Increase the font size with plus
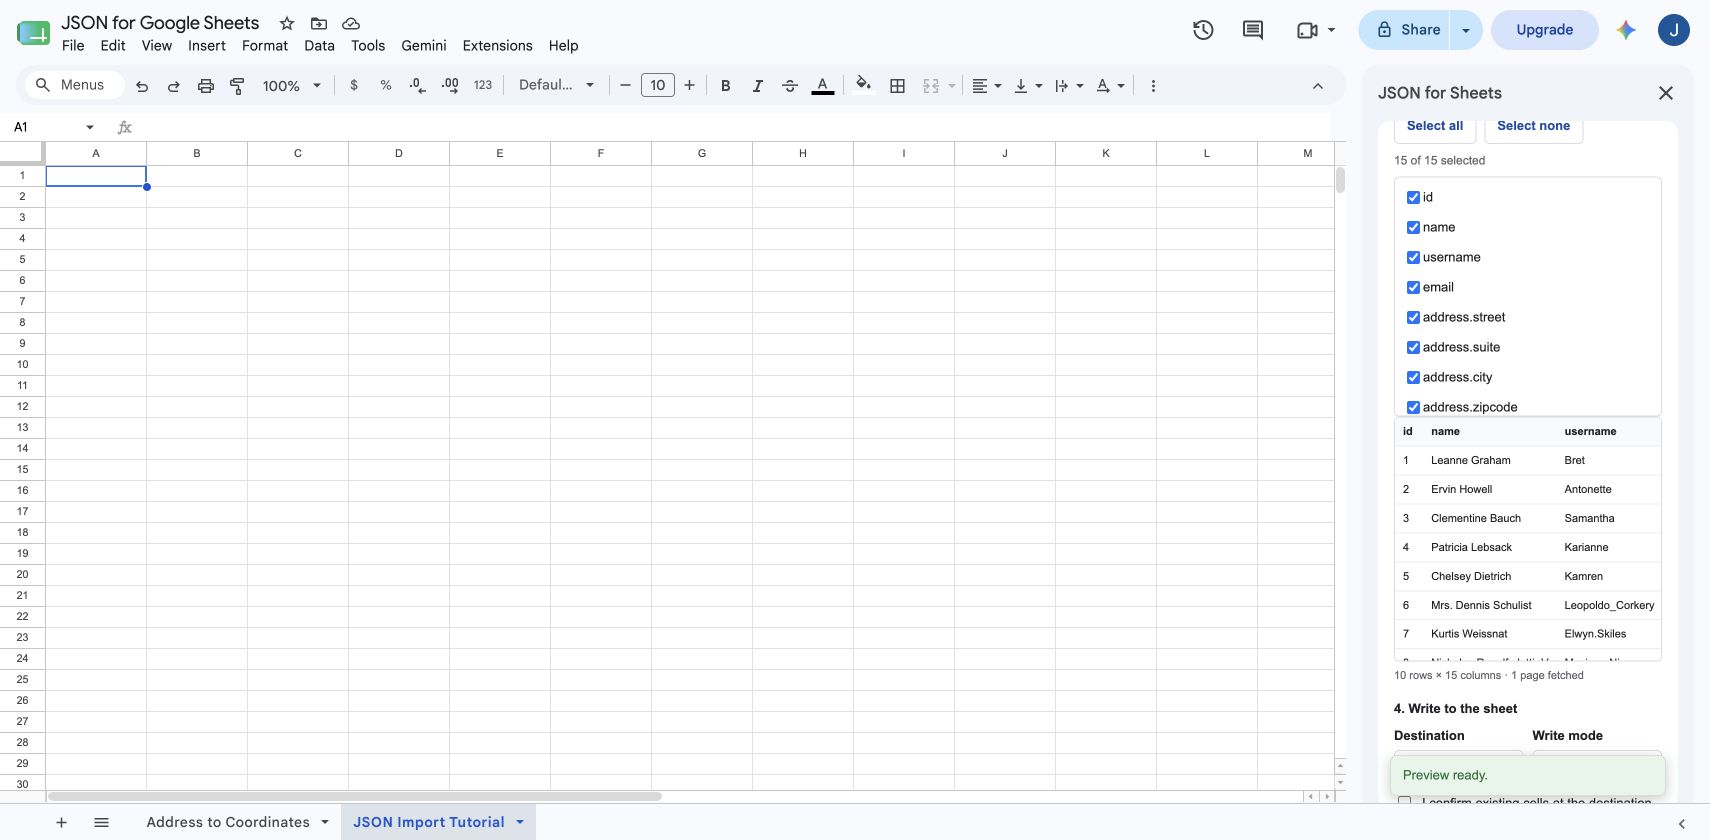Screen dimensions: 1710x840 pyautogui.click(x=689, y=86)
